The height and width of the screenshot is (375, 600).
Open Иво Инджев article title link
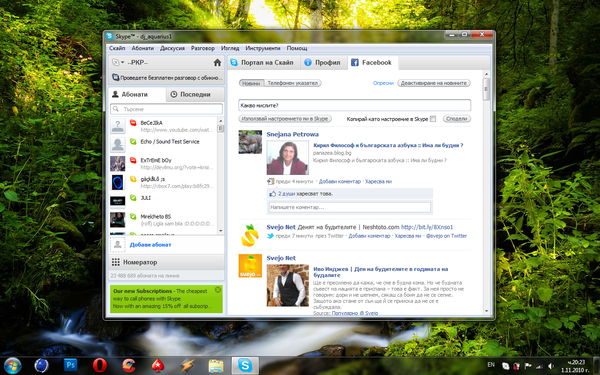(x=380, y=272)
